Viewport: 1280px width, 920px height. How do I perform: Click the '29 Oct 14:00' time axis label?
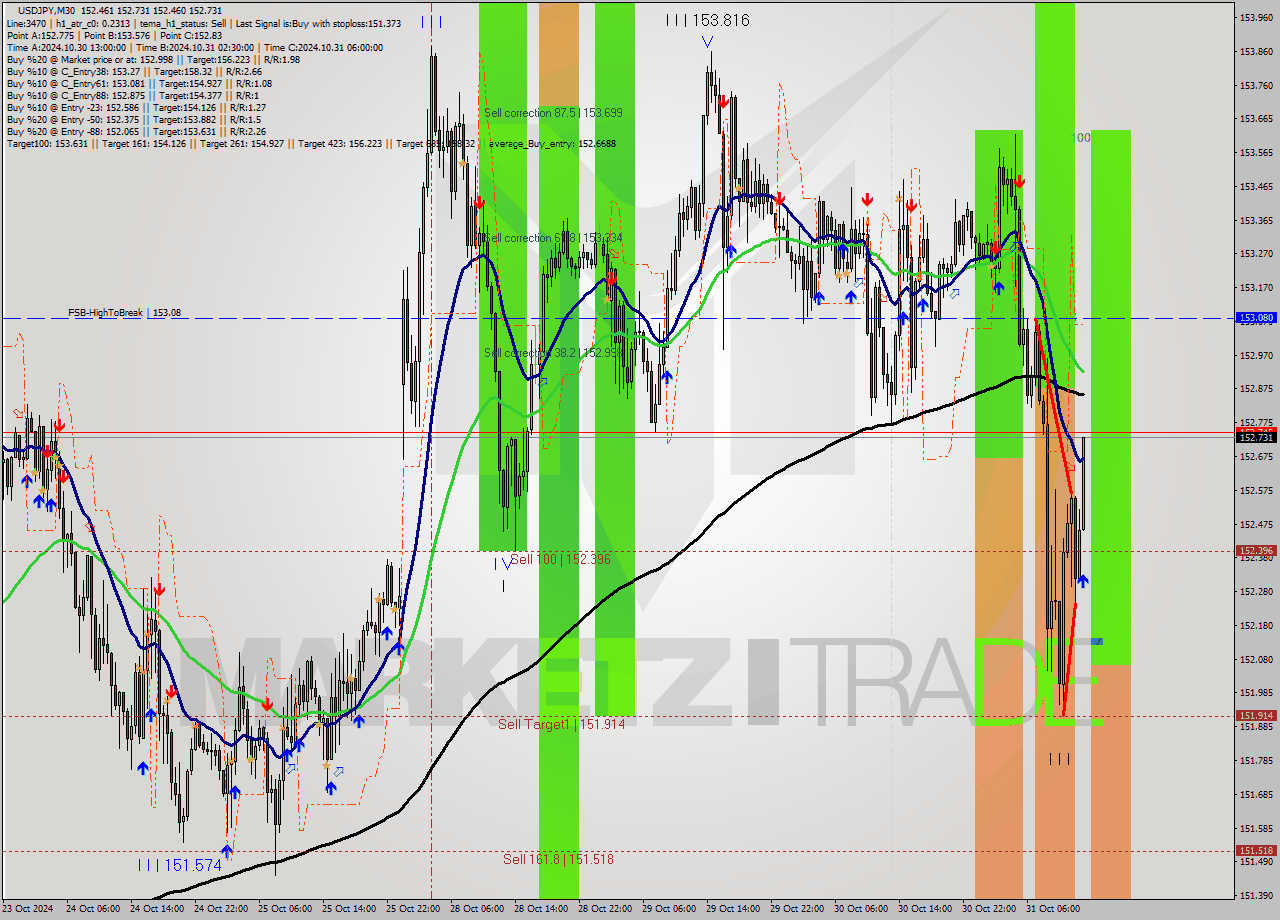733,909
